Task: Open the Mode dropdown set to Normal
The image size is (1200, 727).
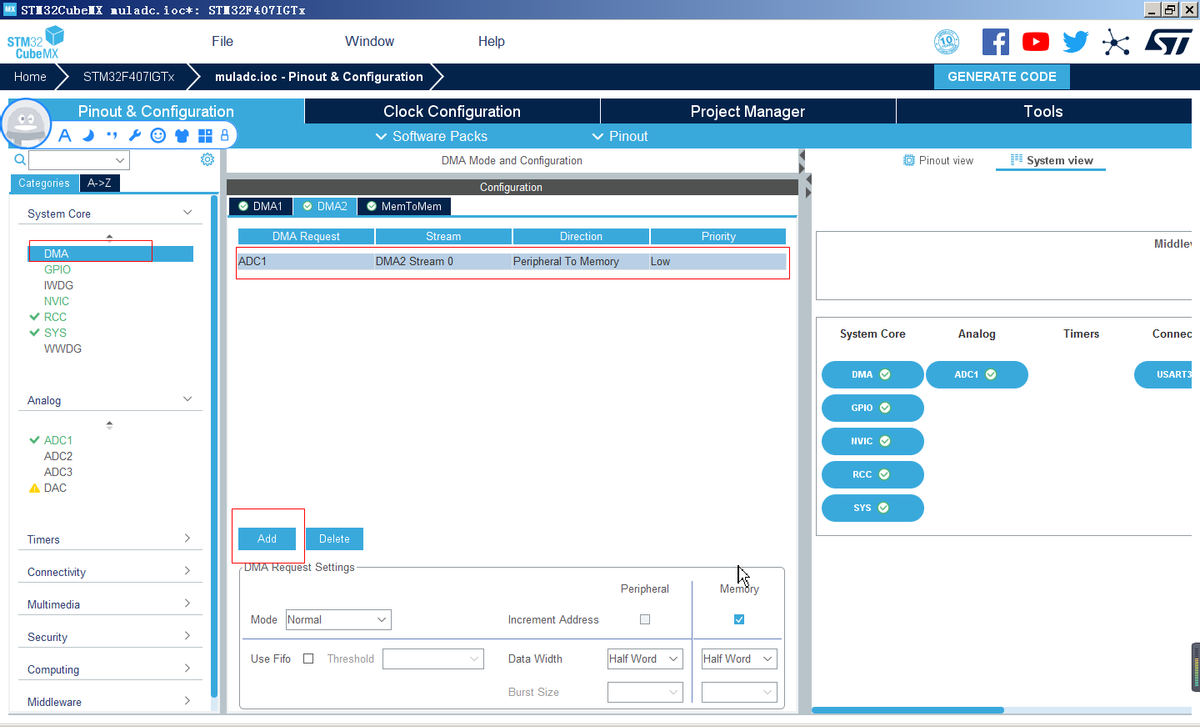Action: pyautogui.click(x=338, y=620)
